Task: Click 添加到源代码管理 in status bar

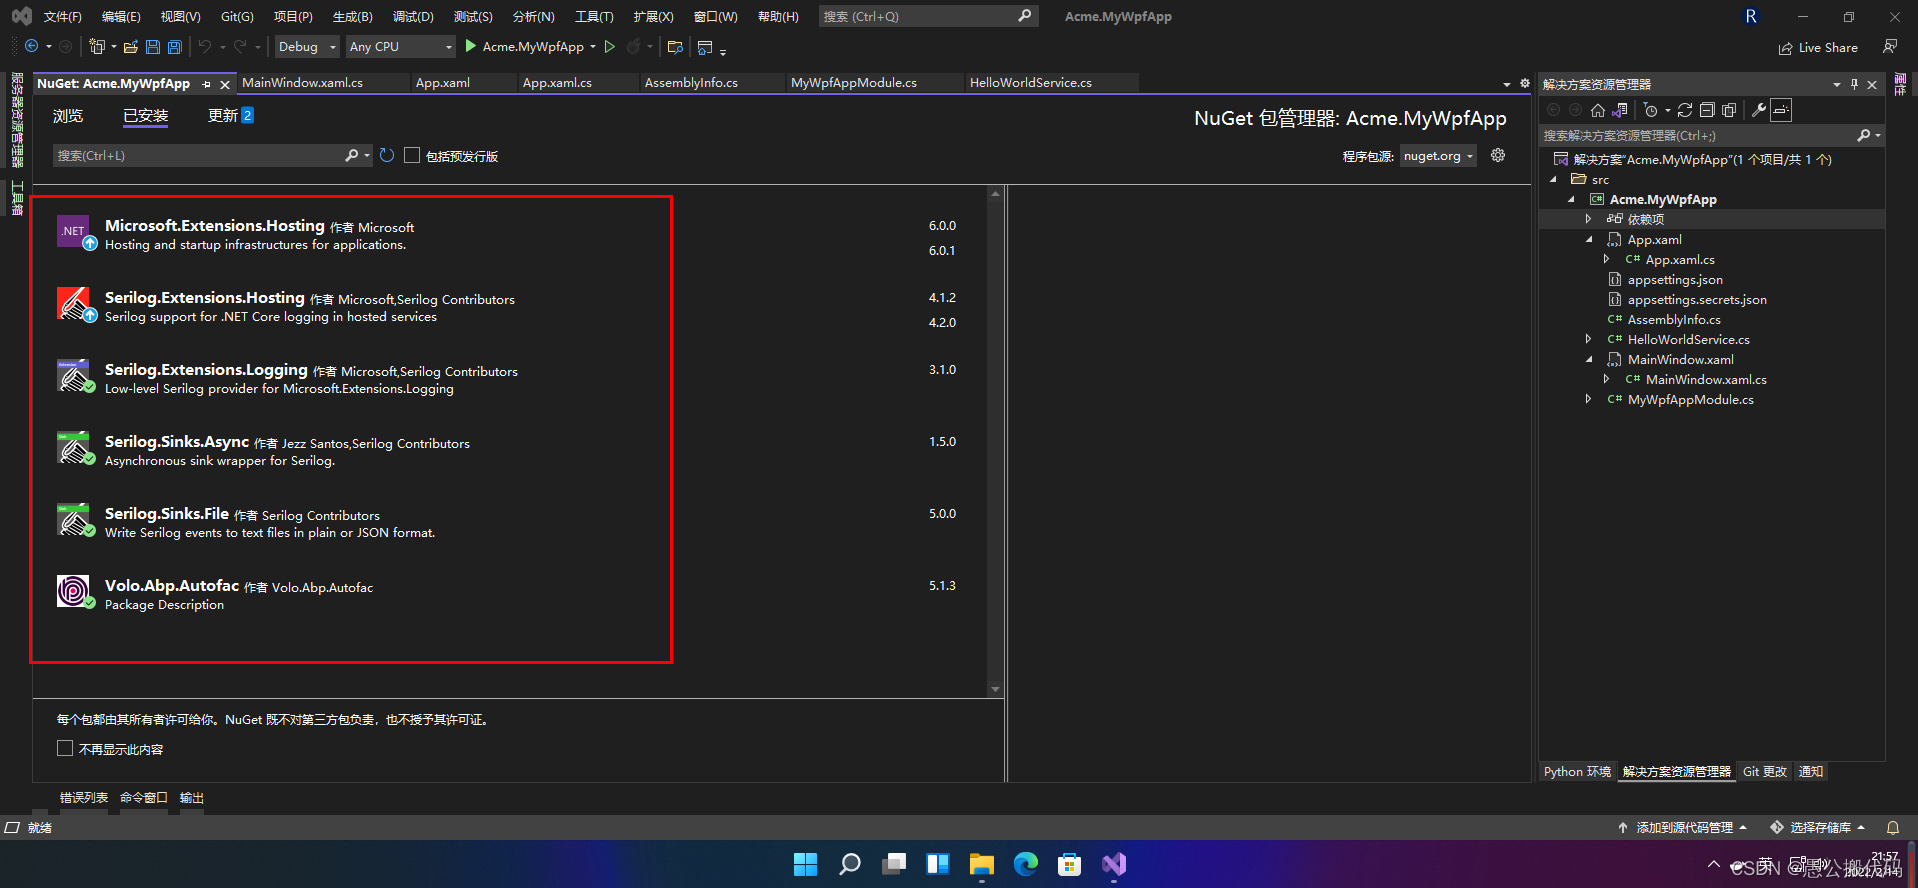Action: (x=1683, y=827)
